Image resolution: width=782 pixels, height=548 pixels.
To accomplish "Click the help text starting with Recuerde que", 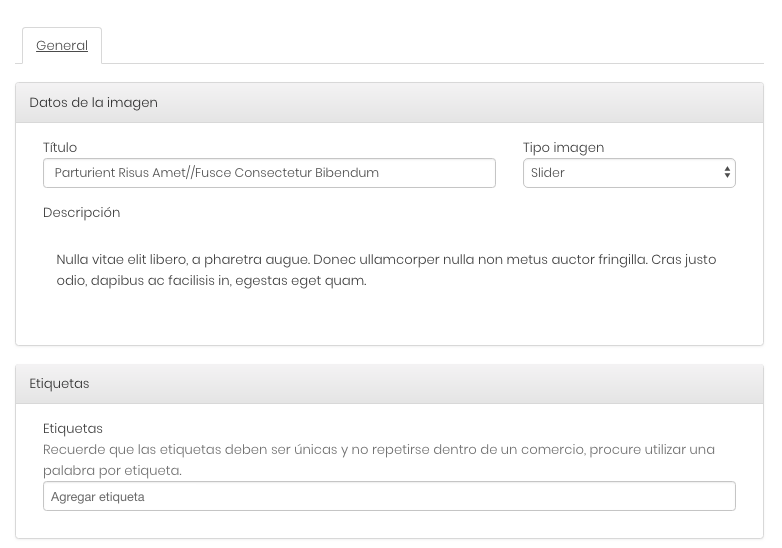I will pyautogui.click(x=379, y=460).
